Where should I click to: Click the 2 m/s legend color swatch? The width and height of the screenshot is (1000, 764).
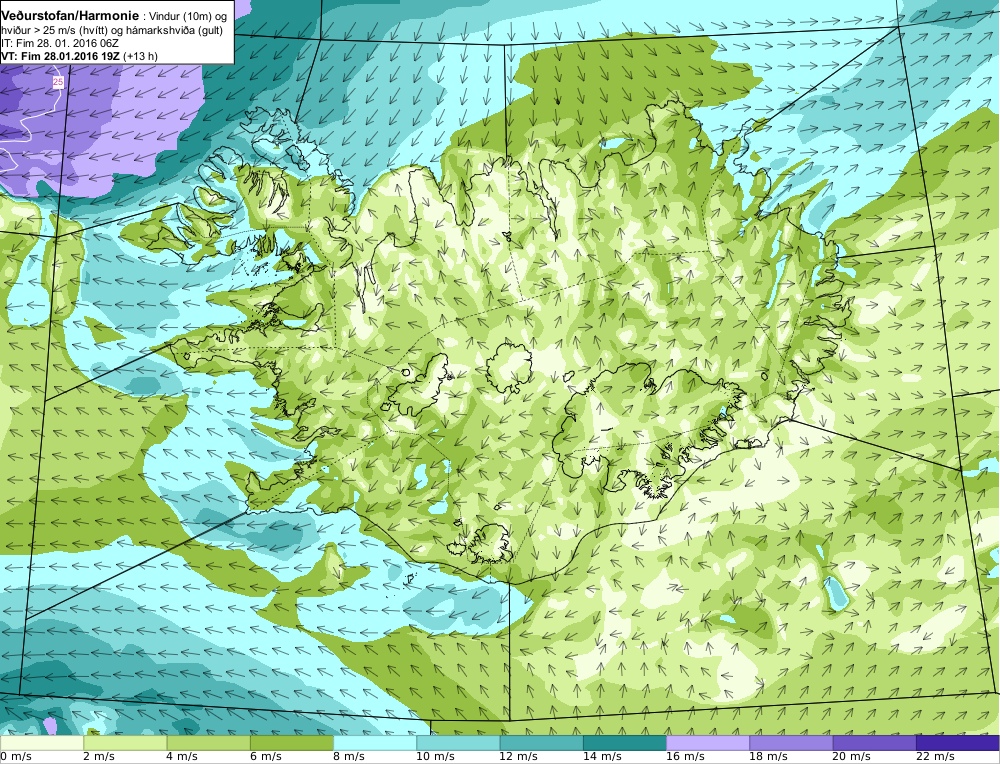tap(125, 743)
